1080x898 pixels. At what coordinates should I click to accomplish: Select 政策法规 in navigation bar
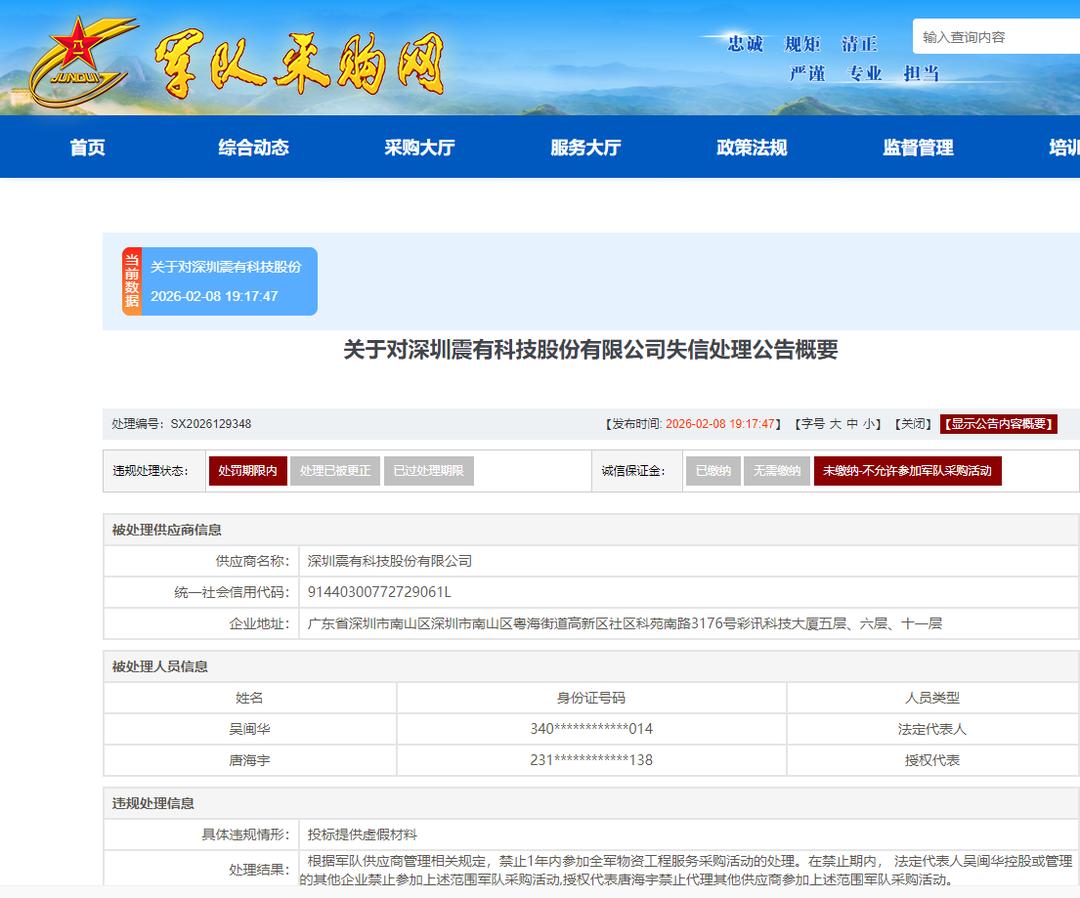point(751,147)
